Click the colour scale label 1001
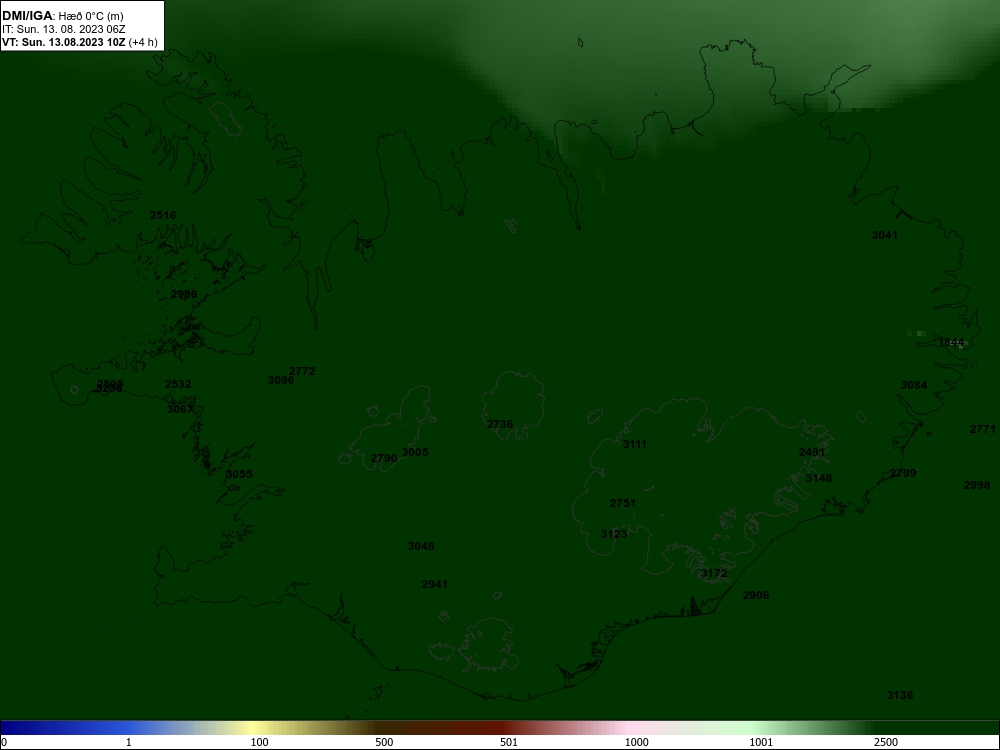 pos(761,742)
